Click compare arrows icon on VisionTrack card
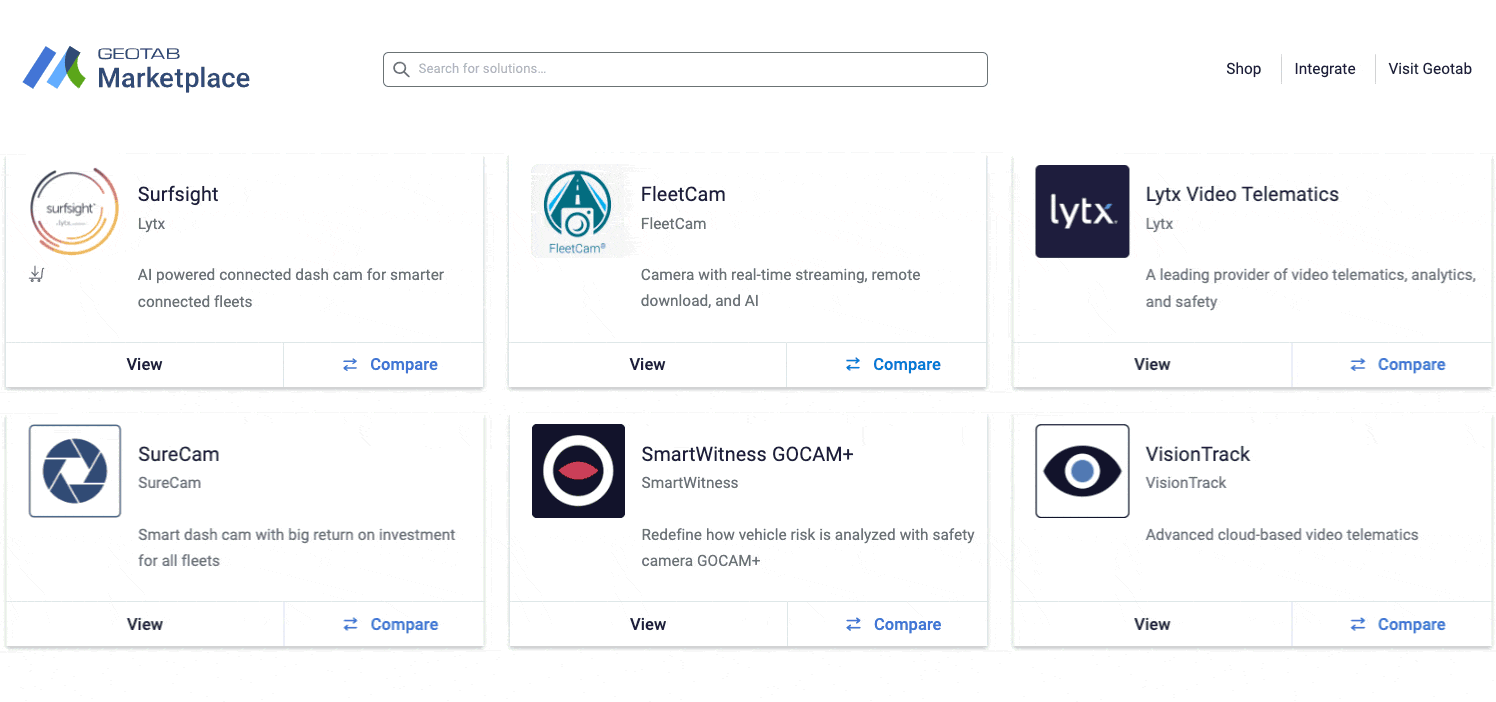 pos(1358,624)
